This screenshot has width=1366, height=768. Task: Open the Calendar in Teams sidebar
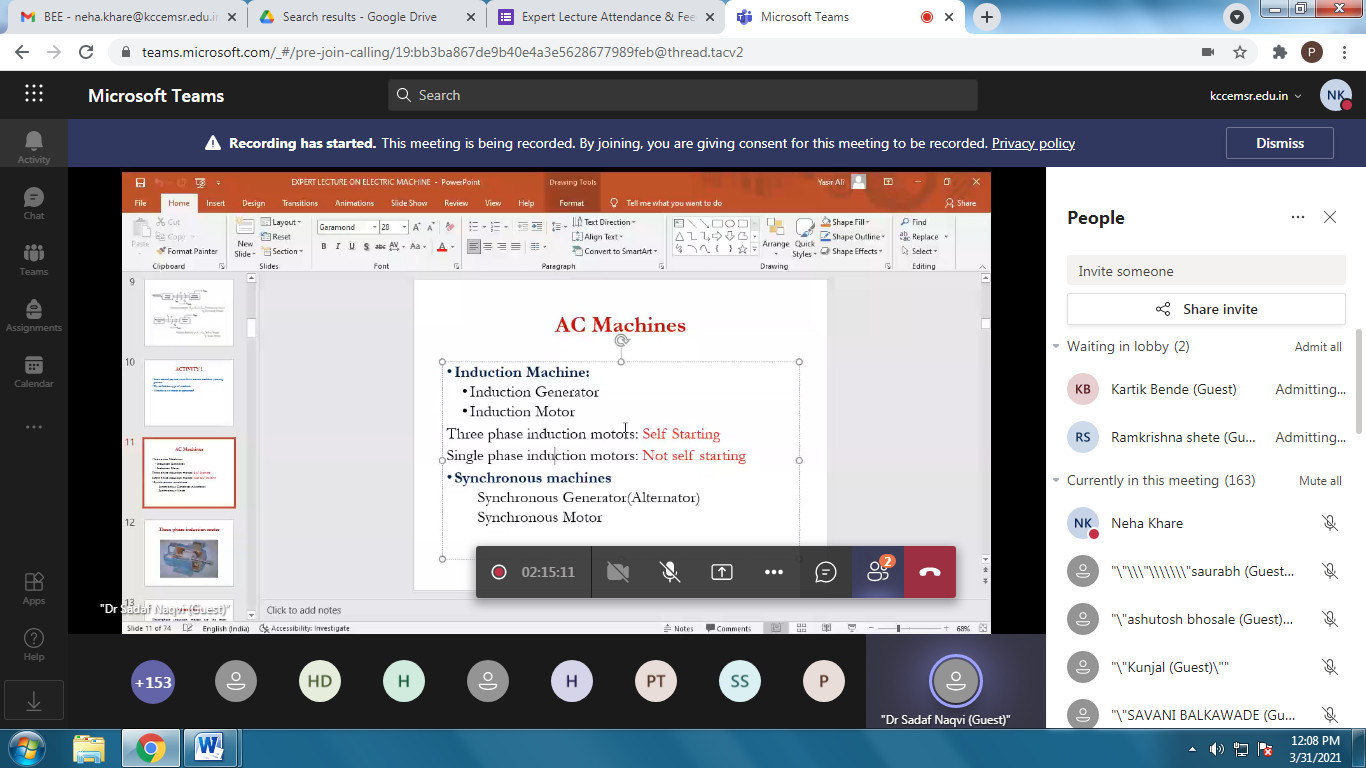click(x=33, y=371)
